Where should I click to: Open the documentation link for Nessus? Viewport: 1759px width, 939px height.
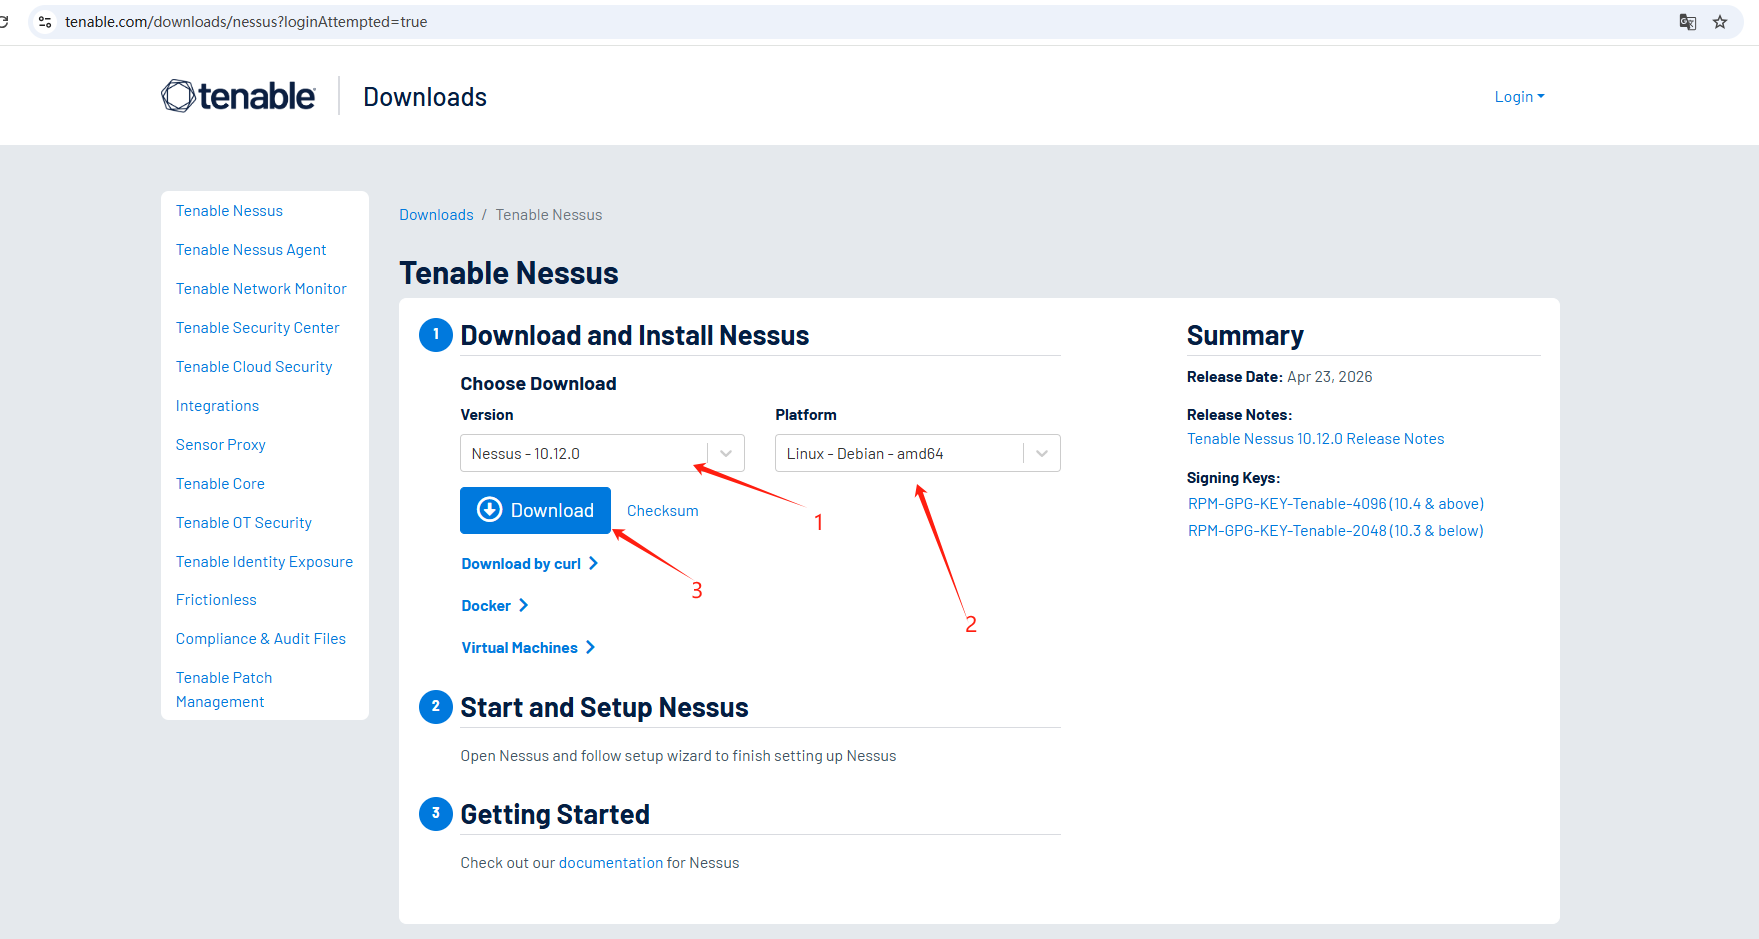pos(611,863)
